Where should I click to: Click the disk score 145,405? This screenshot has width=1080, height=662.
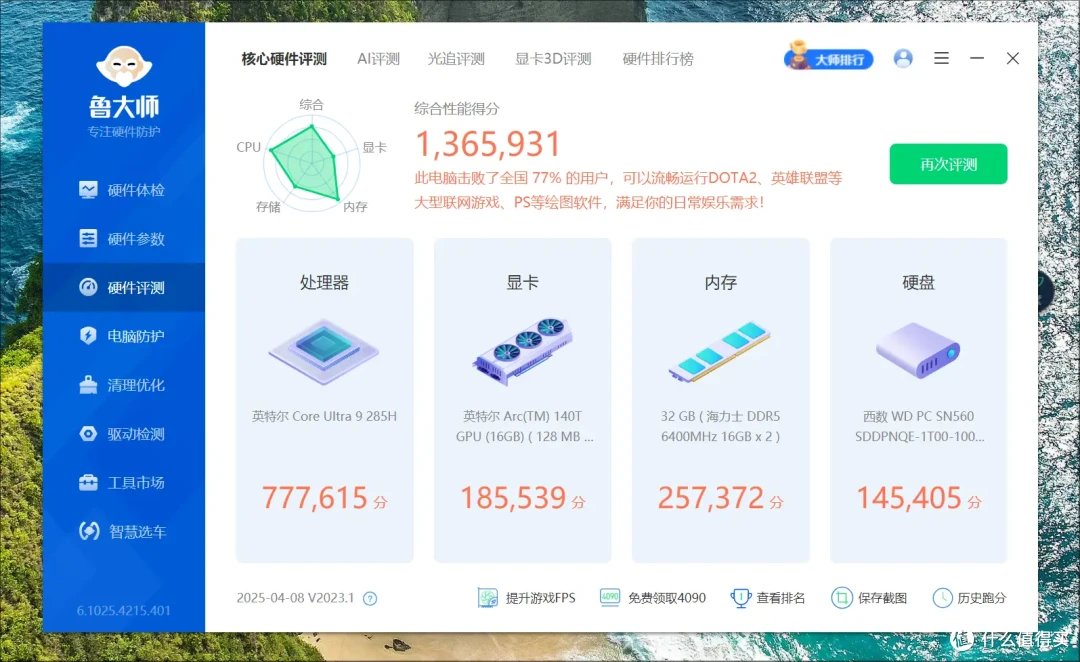click(x=909, y=498)
